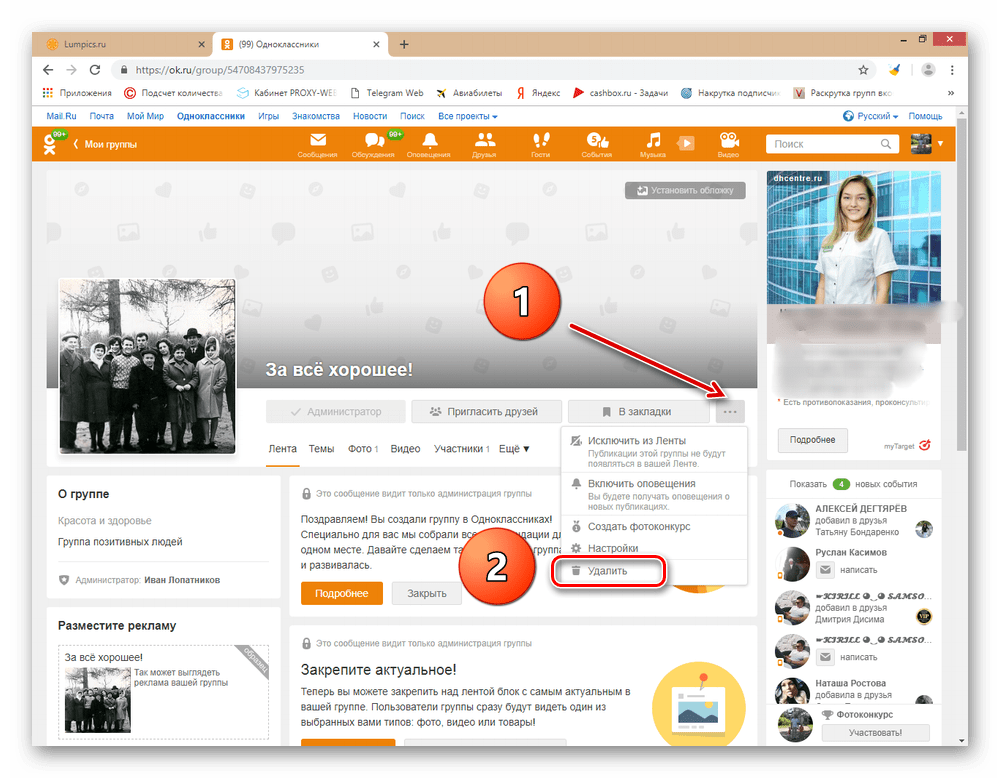Expand the Ещё group tabs dropdown

click(514, 449)
